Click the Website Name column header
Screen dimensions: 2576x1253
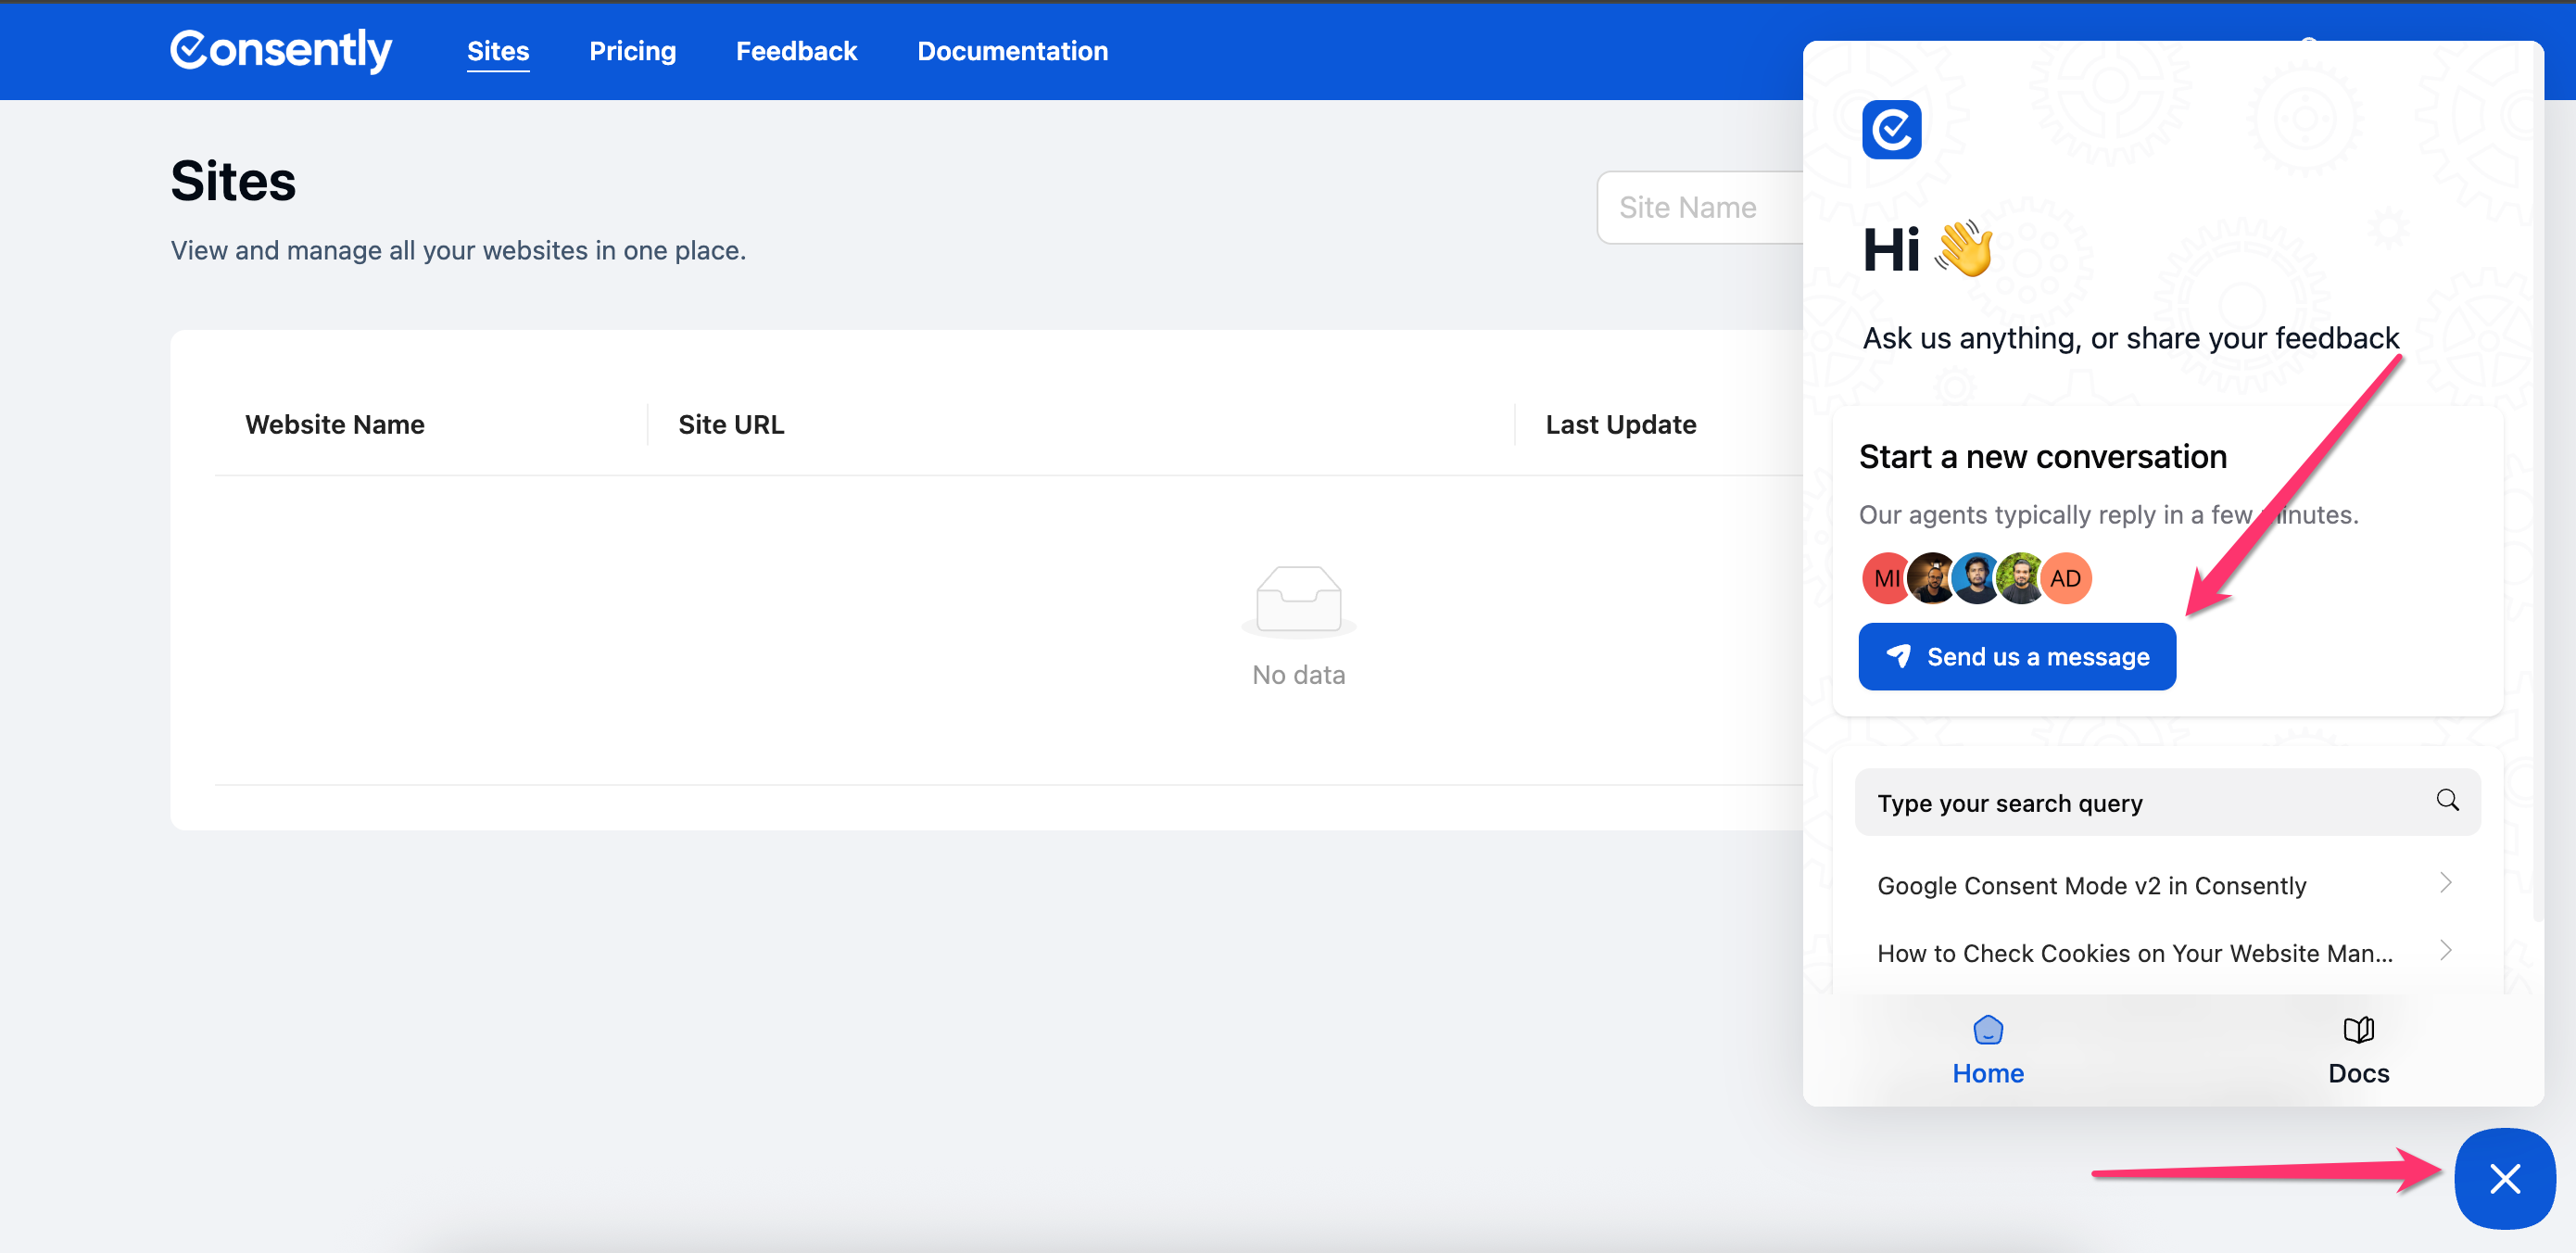coord(335,424)
